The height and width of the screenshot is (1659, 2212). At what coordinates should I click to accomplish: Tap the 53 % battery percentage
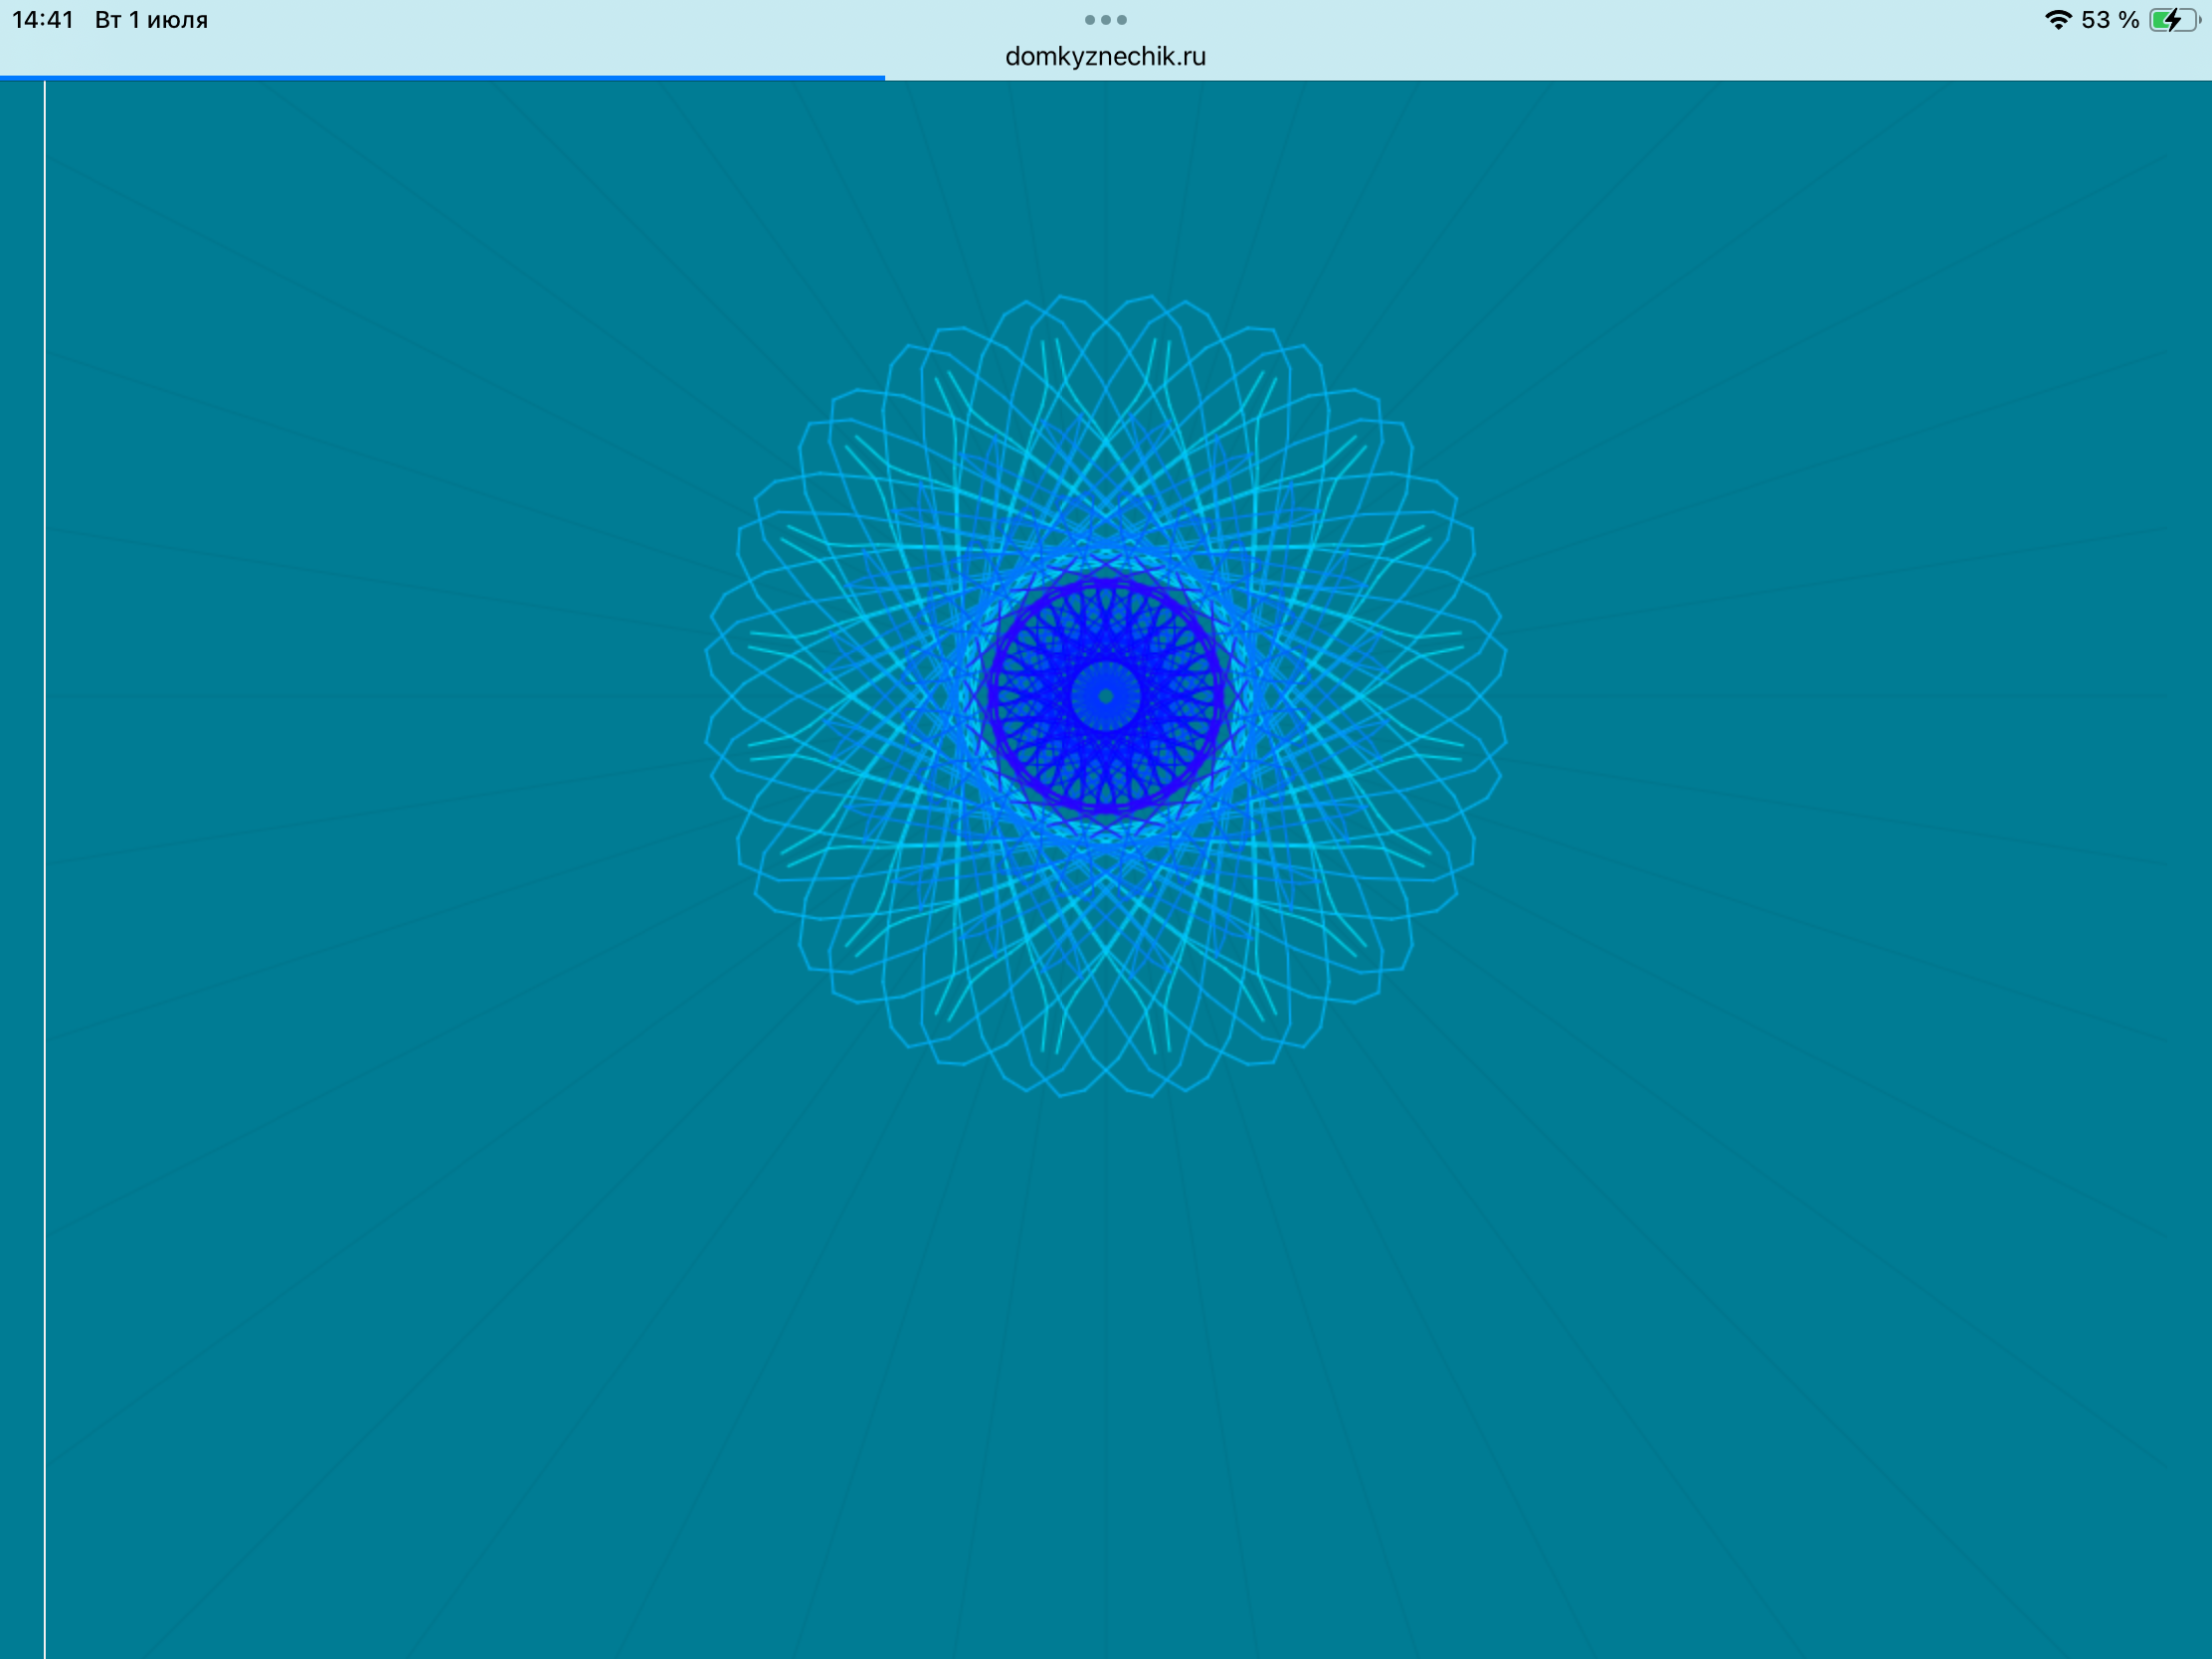[2110, 20]
